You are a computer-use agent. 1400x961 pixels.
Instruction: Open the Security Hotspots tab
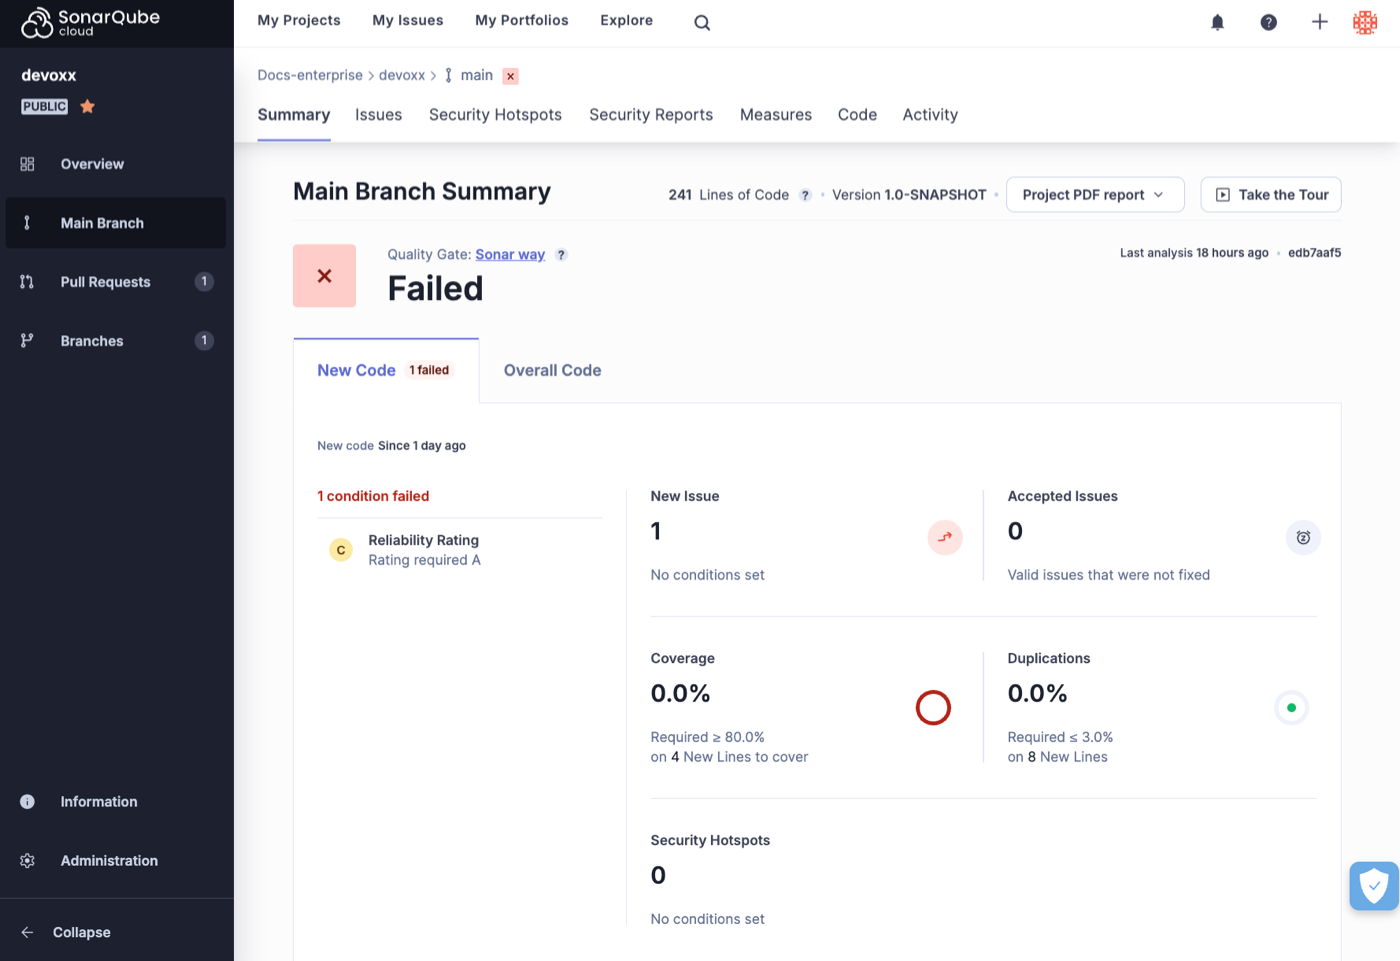495,114
